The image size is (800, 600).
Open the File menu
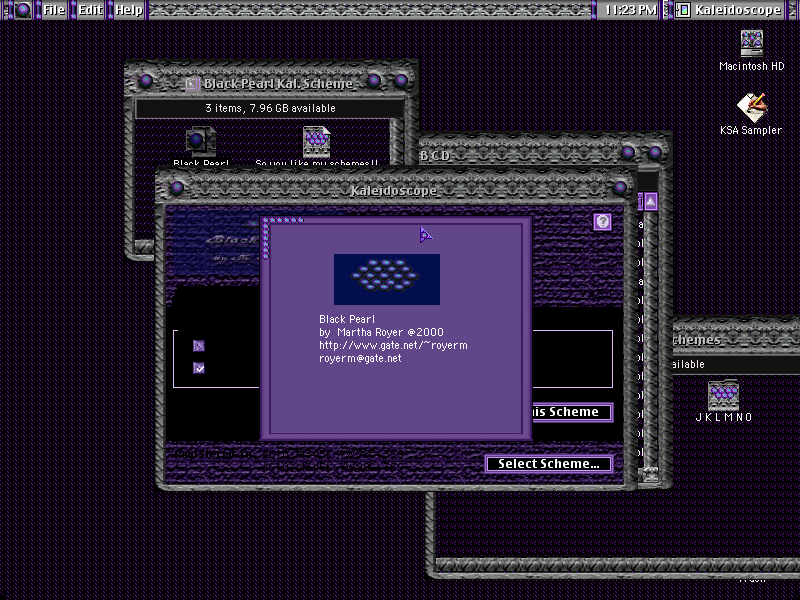(x=54, y=10)
